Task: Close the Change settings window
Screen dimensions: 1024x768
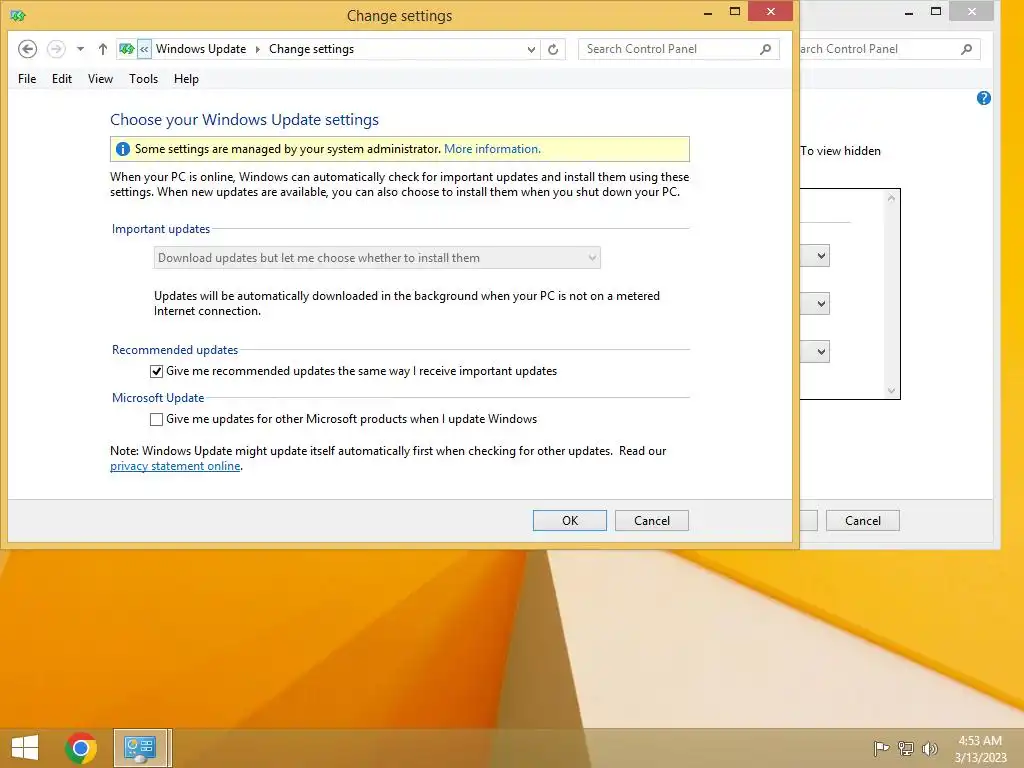Action: [x=771, y=12]
